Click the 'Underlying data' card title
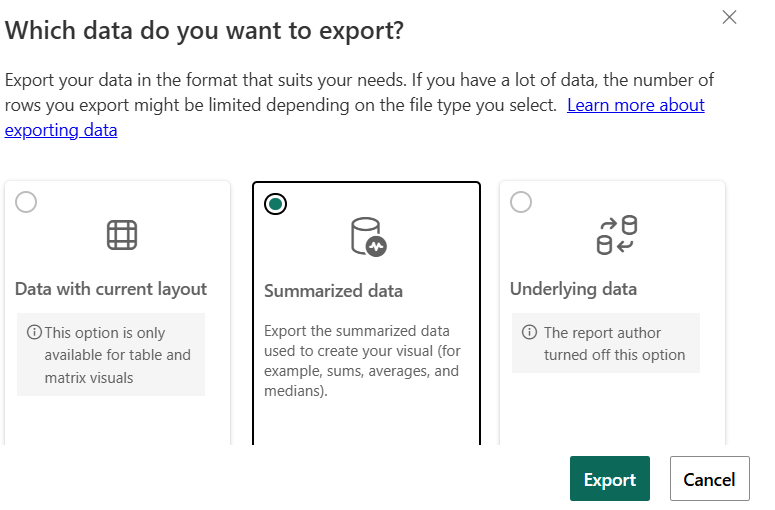 point(573,289)
